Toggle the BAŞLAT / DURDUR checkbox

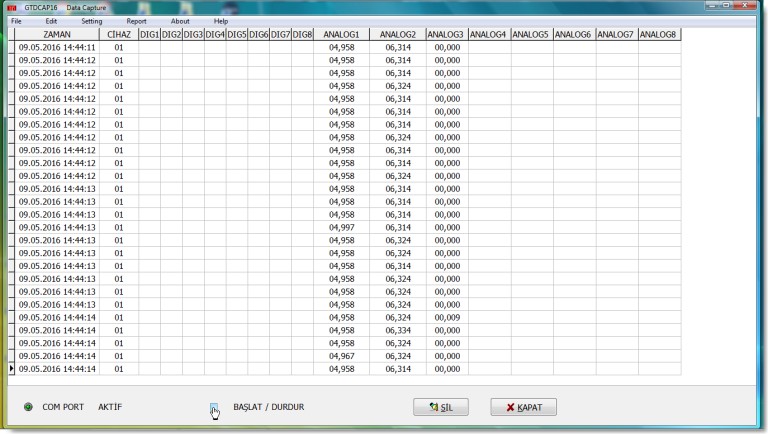[214, 407]
